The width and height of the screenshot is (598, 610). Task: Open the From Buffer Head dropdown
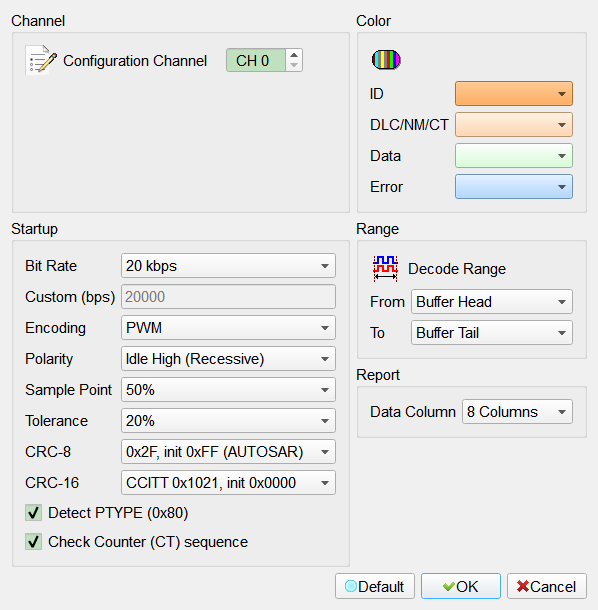click(492, 301)
